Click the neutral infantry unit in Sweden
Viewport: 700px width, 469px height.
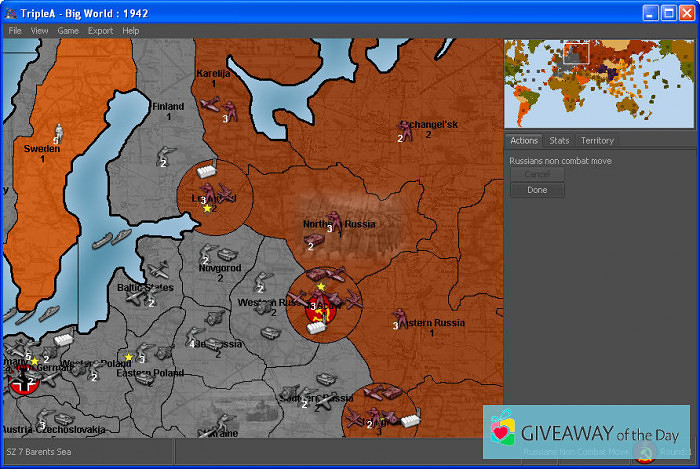[58, 132]
